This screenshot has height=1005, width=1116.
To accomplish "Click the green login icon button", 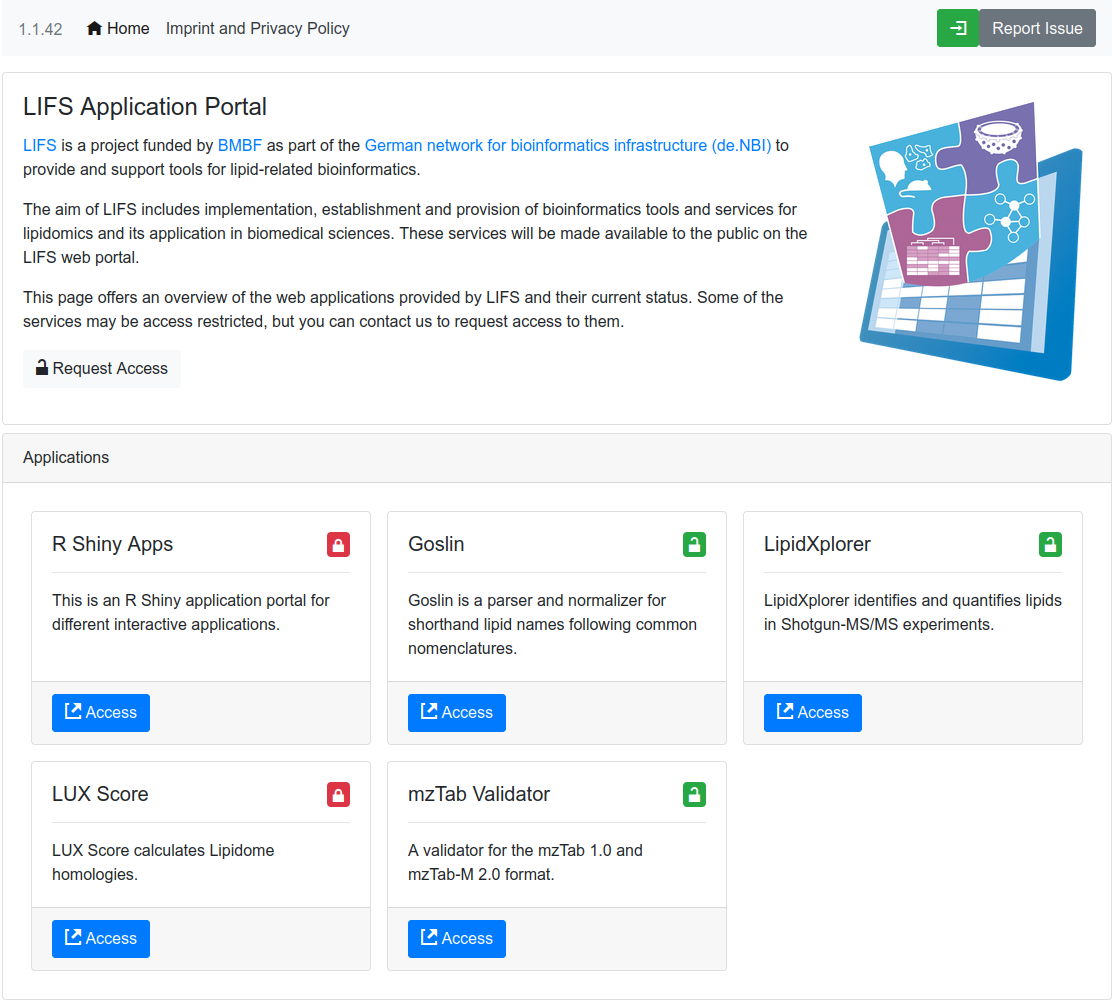I will pos(957,28).
